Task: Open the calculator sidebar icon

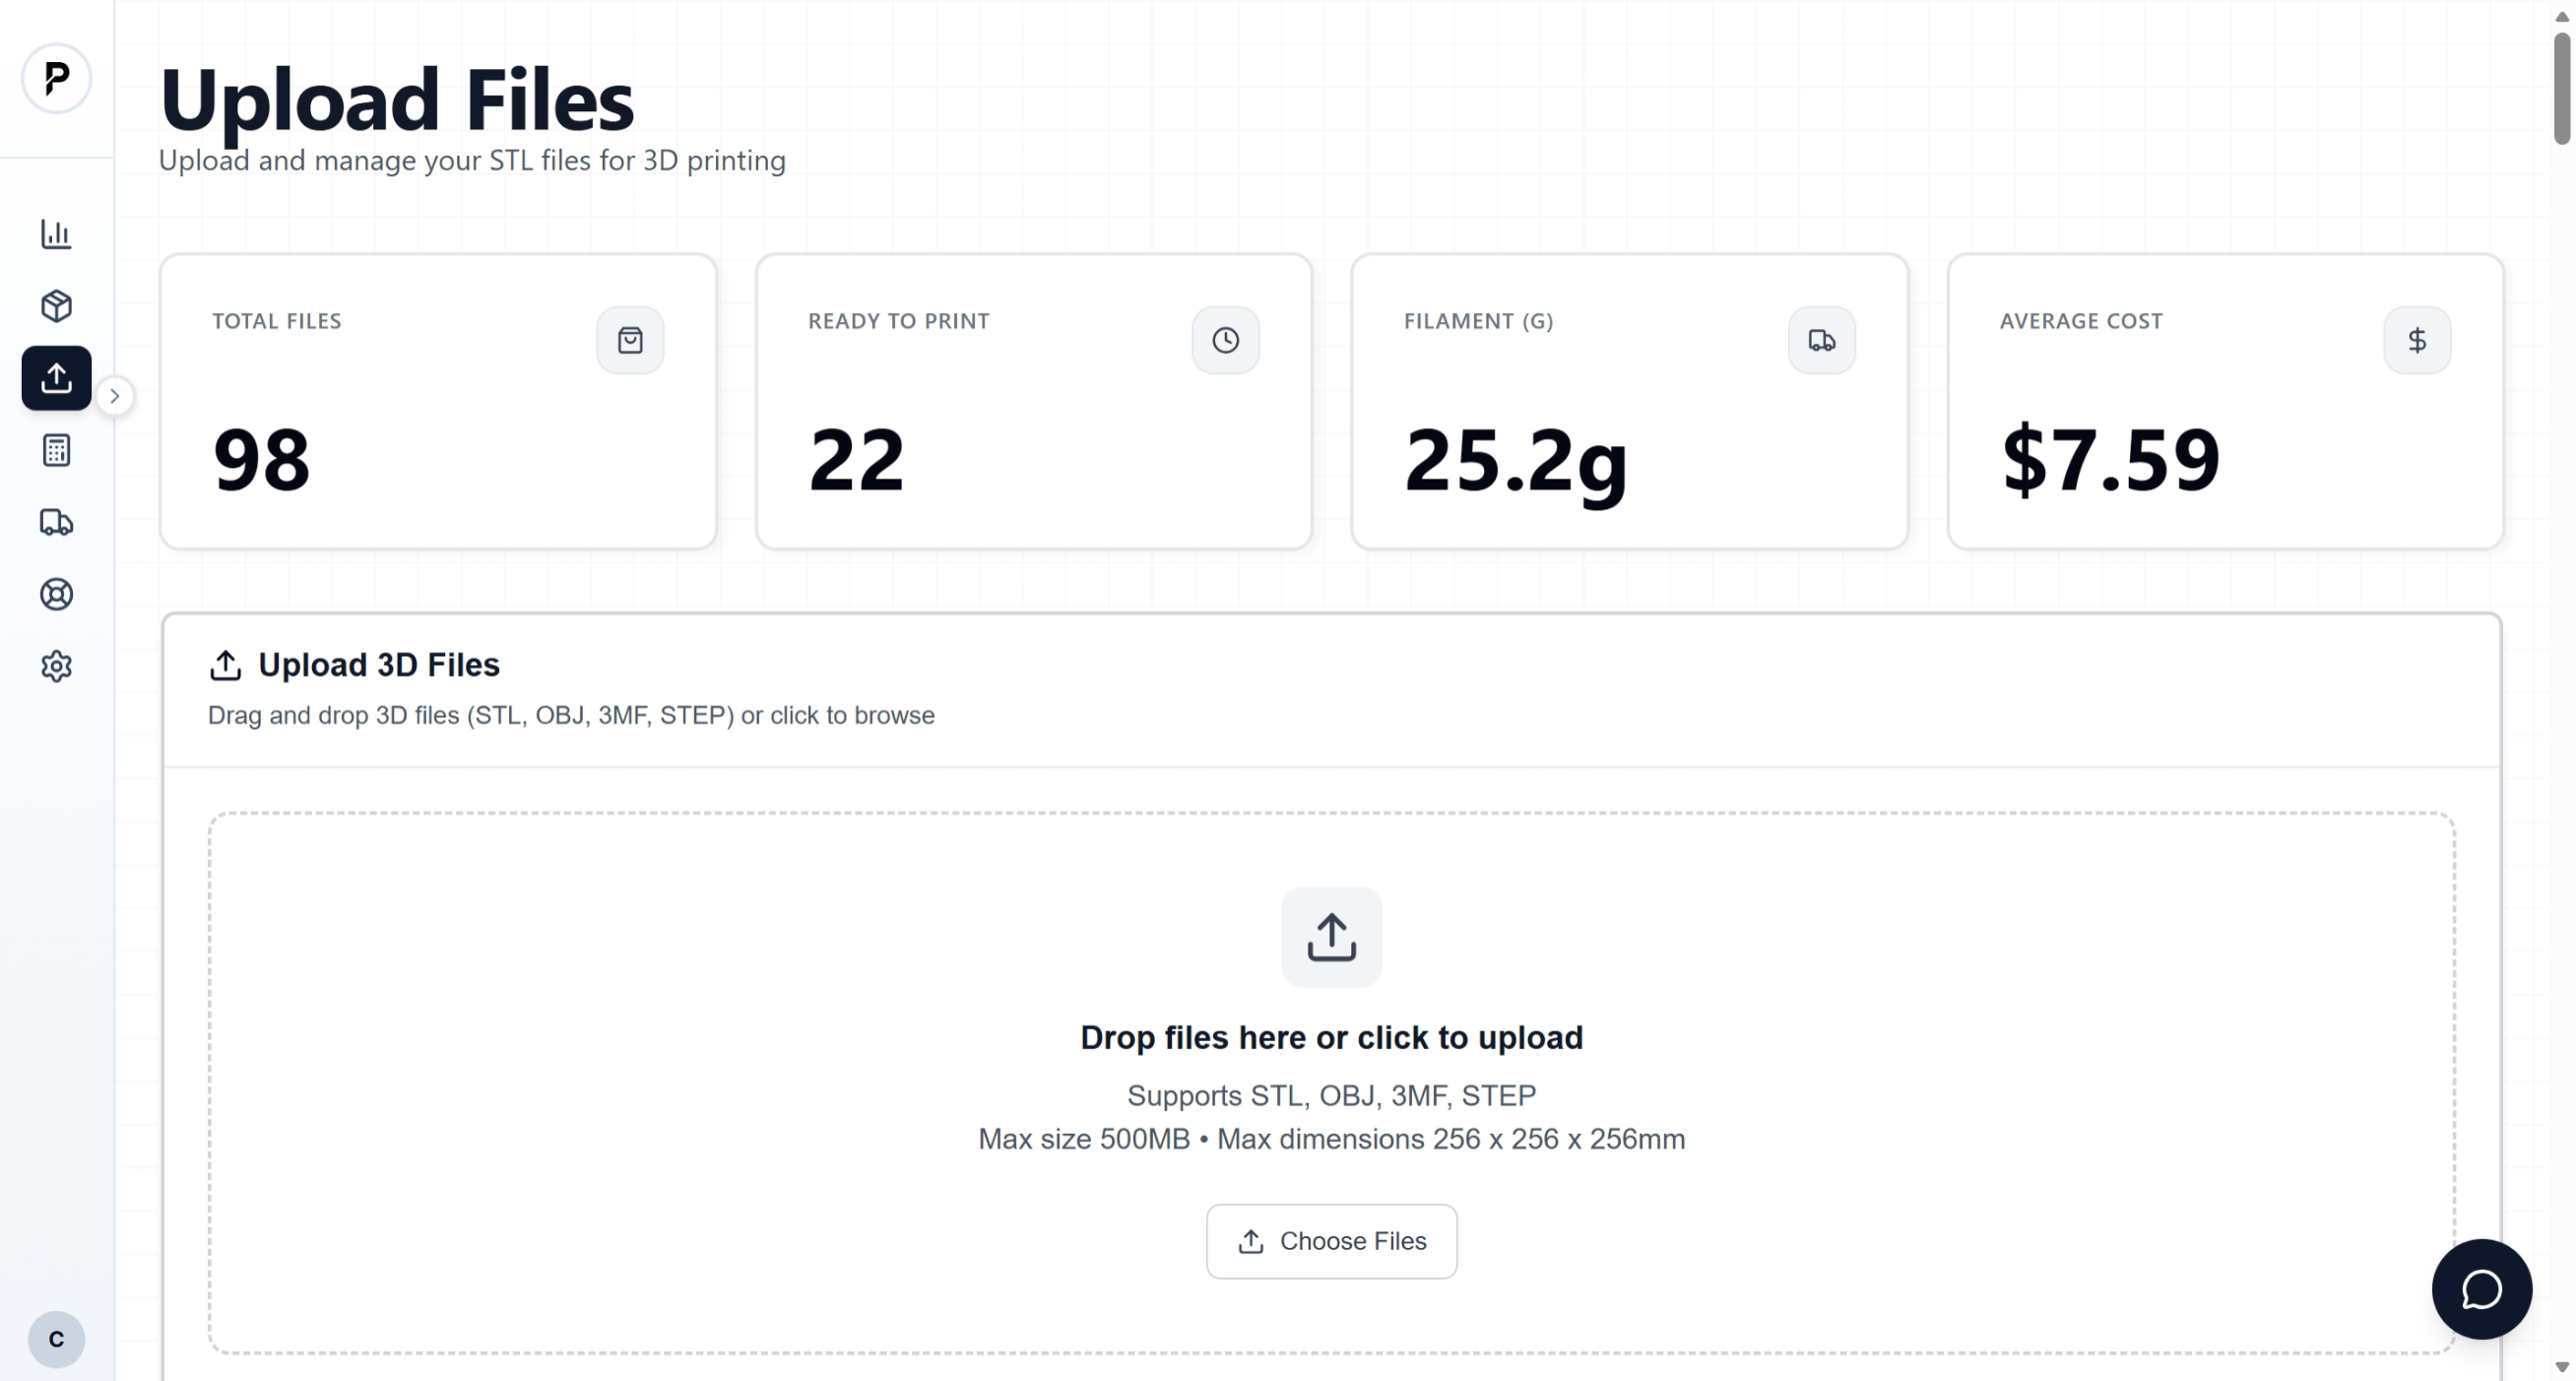Action: (56, 450)
